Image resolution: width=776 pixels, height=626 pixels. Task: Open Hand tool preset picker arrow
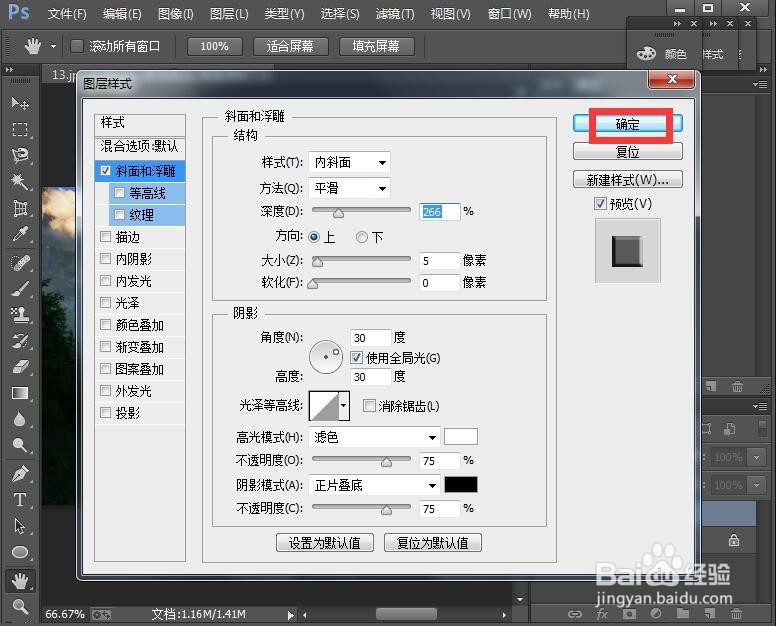(53, 47)
